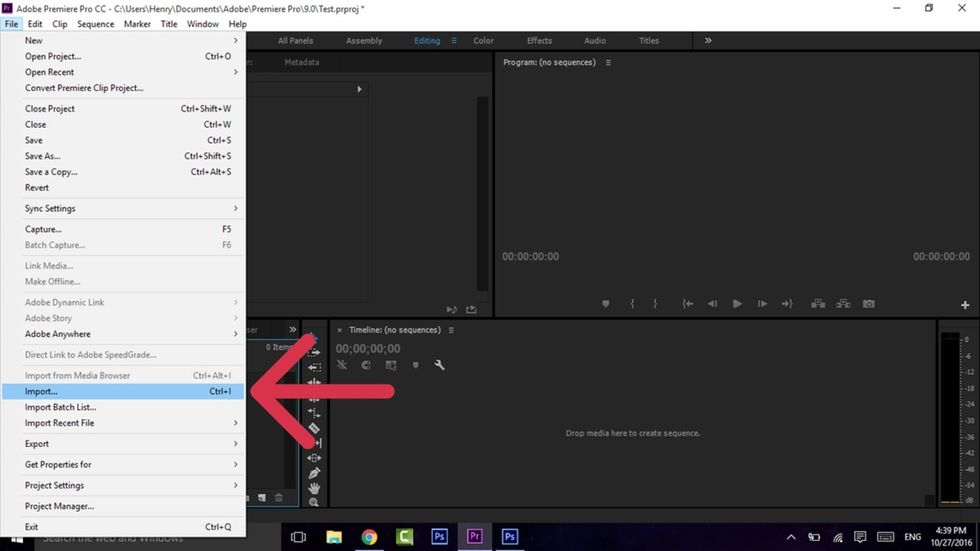This screenshot has width=980, height=551.
Task: Click the trash icon in Project panel
Action: coord(279,498)
